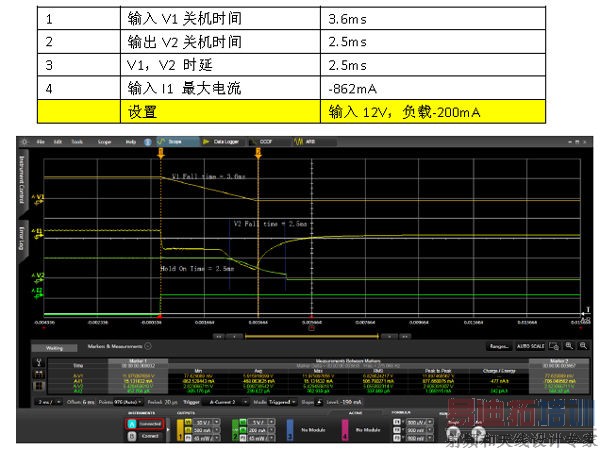Toggle output 1 I1 trace checkbox
600x450 pixels.
click(188, 430)
